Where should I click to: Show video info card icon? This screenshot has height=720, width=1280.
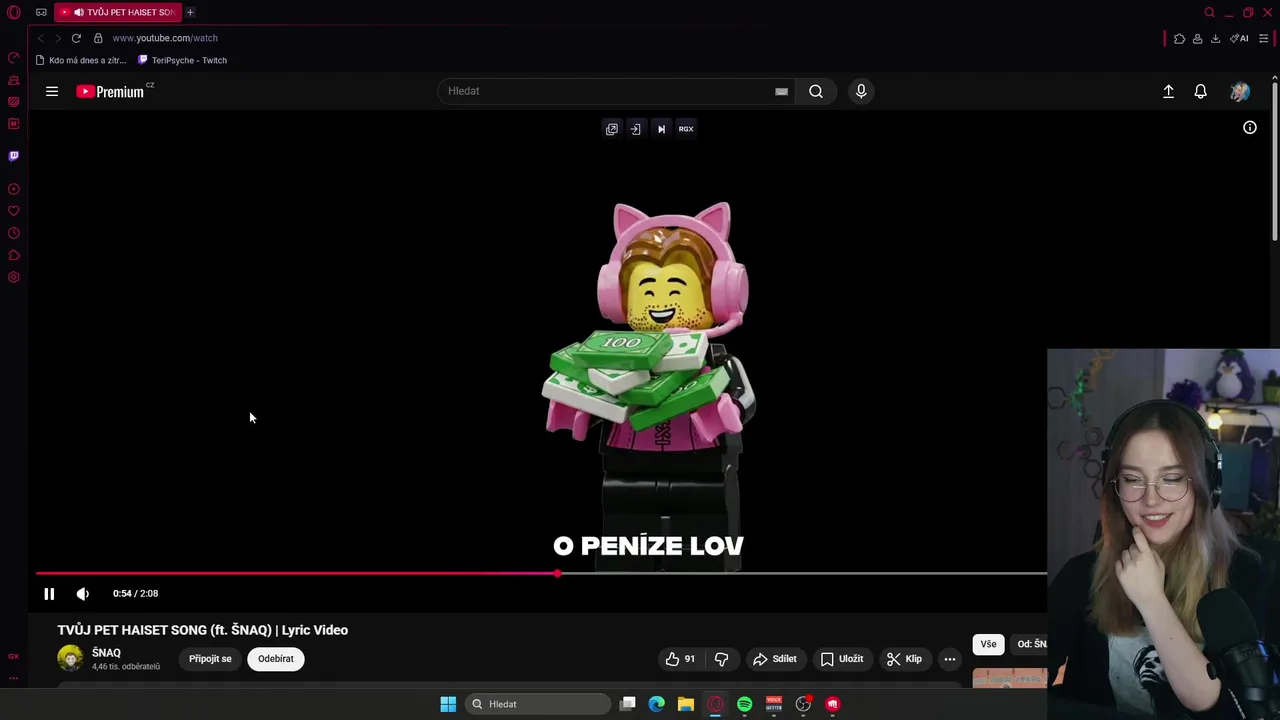pyautogui.click(x=1250, y=127)
